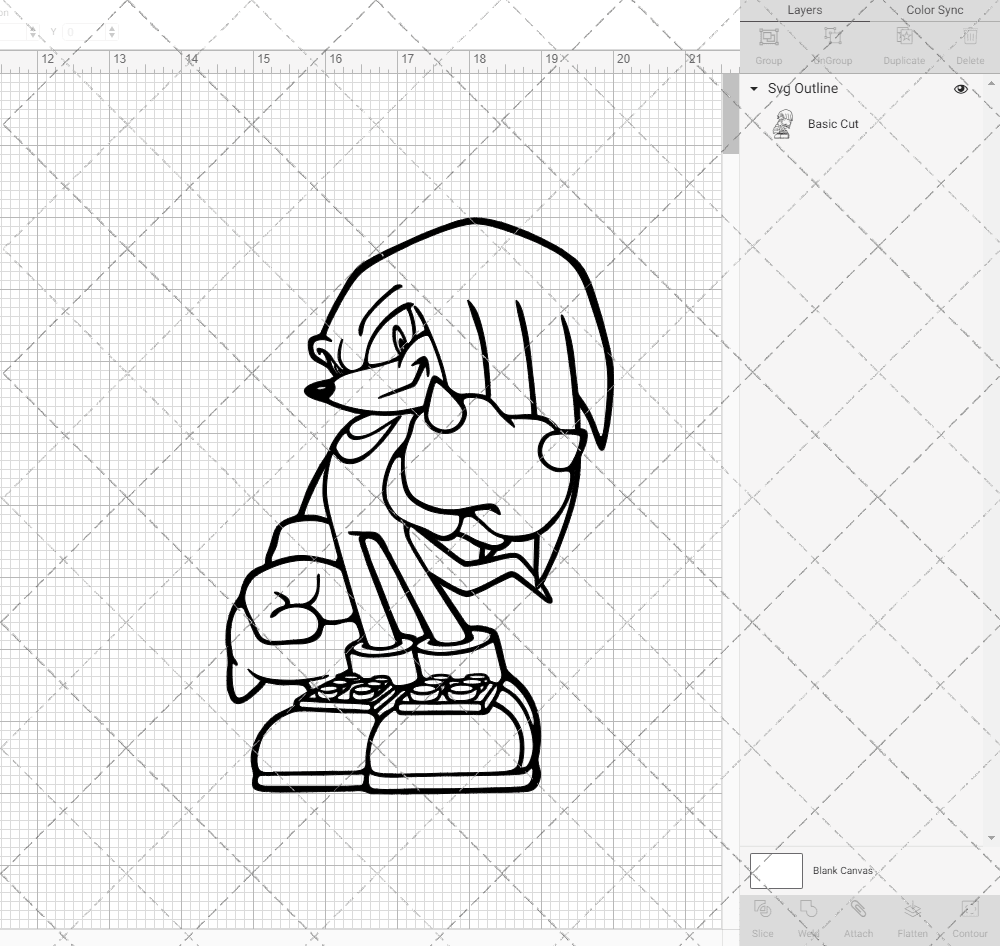The image size is (1000, 946).
Task: Click the Blank Canvas label
Action: point(843,870)
